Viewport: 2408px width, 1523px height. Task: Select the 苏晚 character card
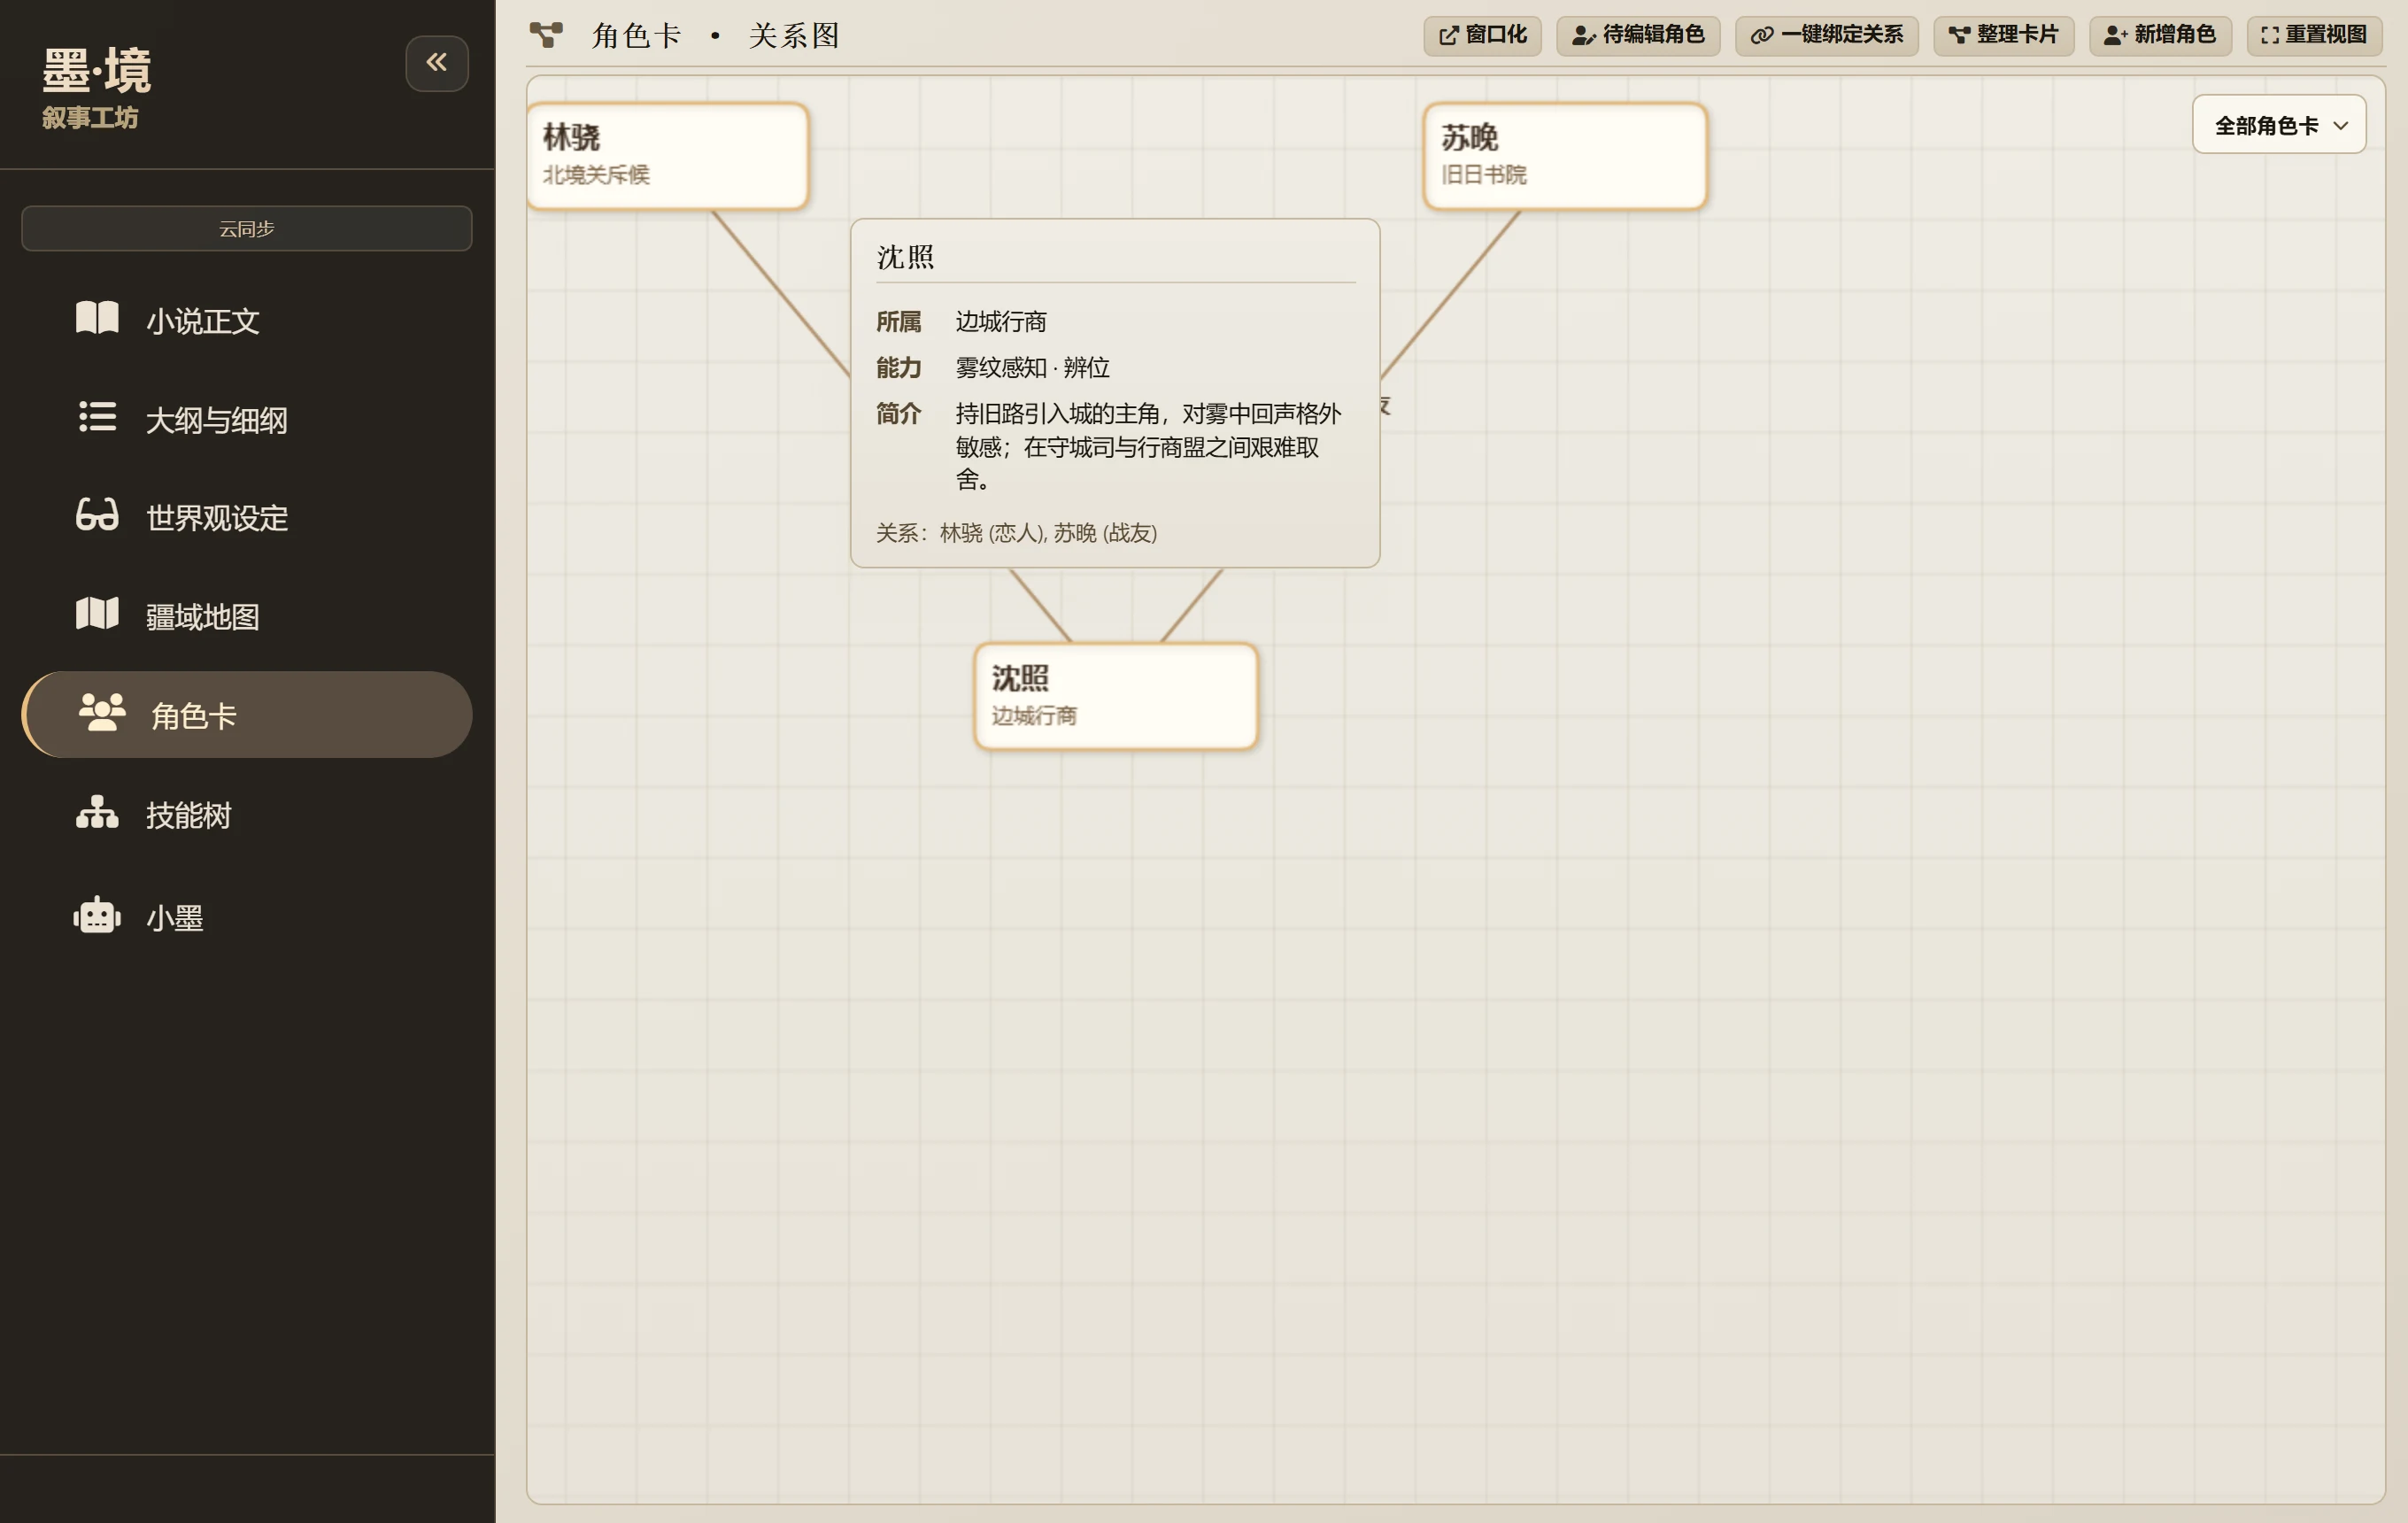(1565, 156)
